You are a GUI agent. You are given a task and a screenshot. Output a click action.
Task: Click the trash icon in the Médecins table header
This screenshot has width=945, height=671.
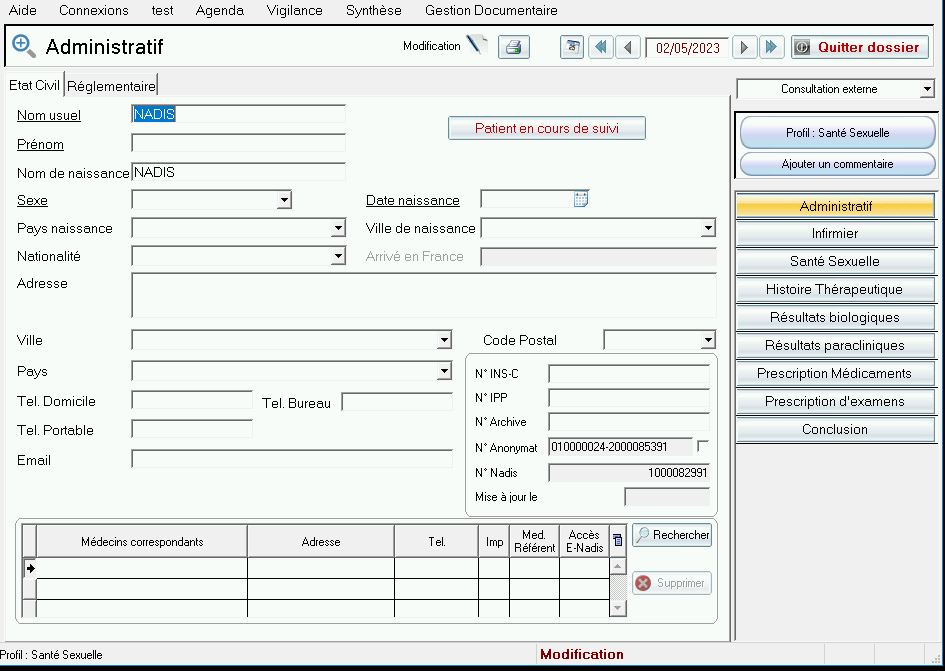(618, 540)
